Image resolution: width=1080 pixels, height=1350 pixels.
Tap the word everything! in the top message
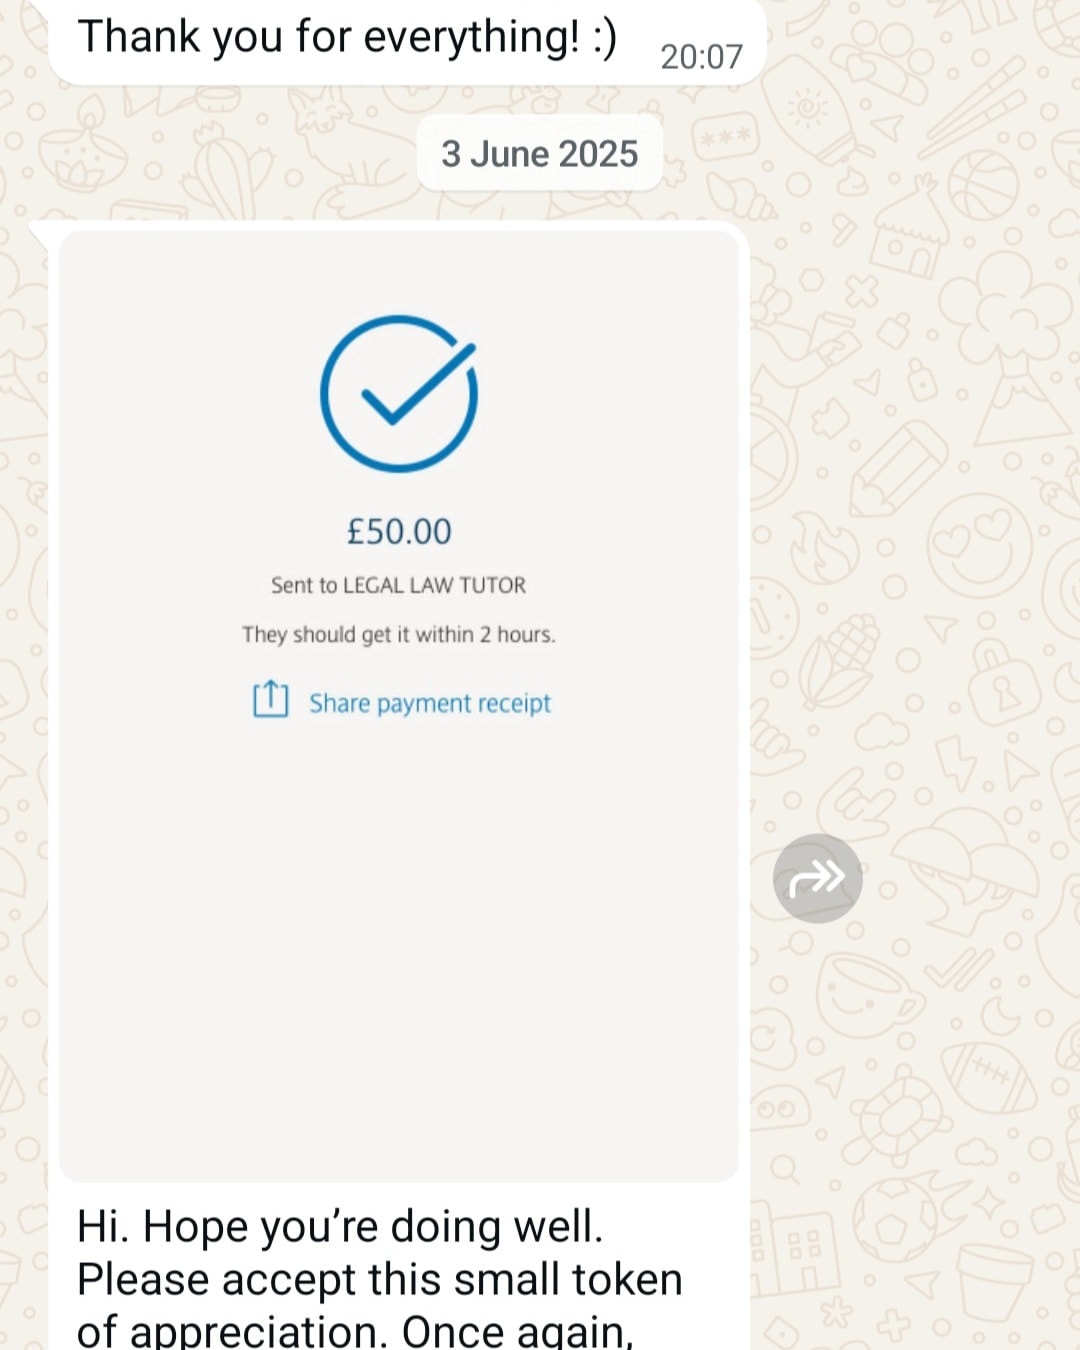click(x=472, y=37)
